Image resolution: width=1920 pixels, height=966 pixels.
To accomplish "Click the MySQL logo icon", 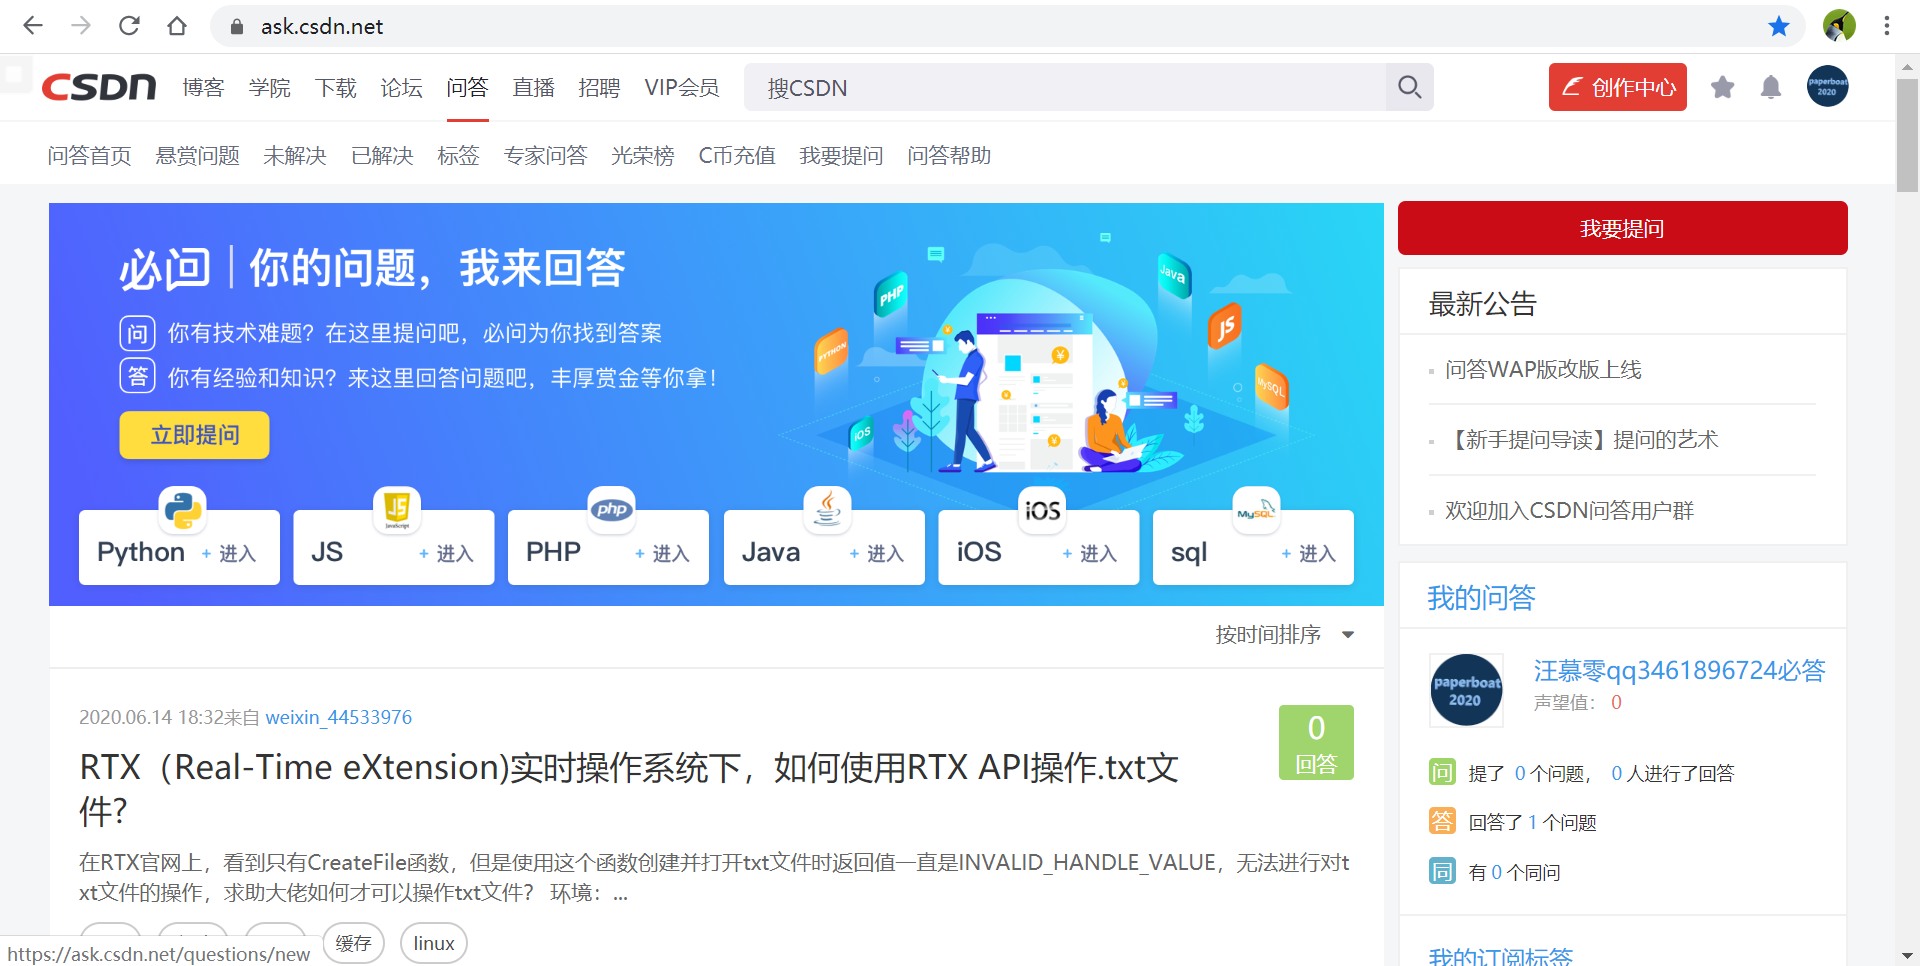I will tap(1256, 510).
